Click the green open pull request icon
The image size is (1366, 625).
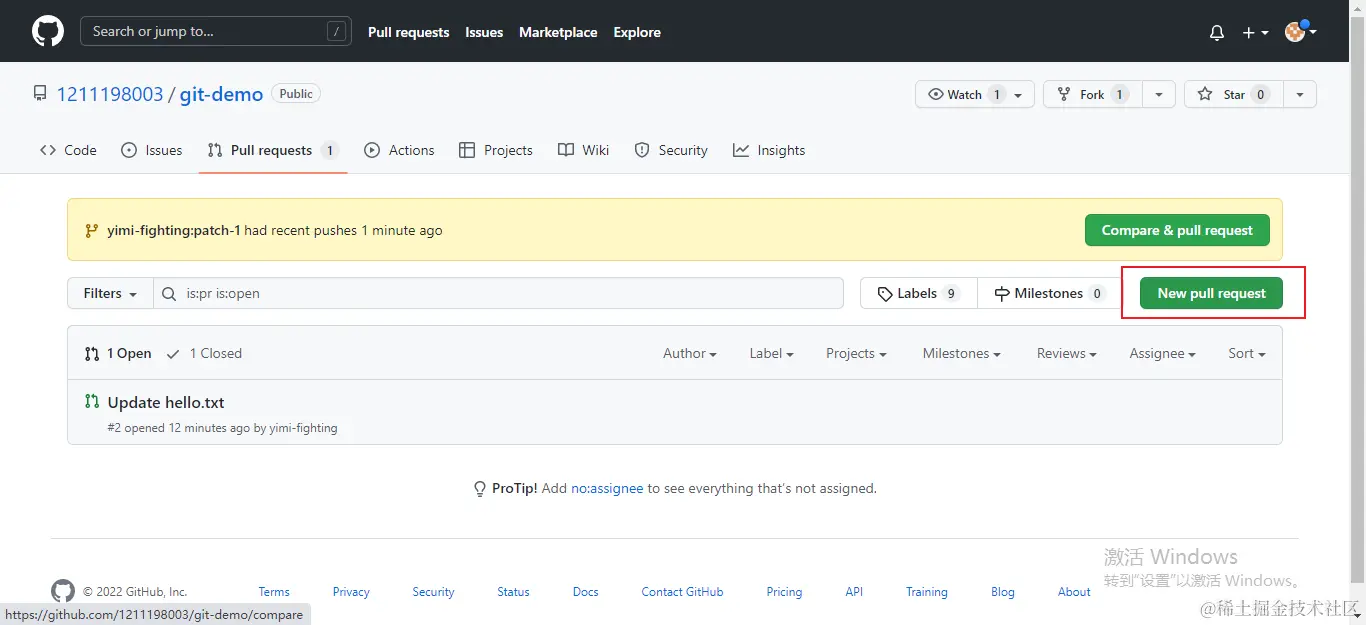[92, 401]
